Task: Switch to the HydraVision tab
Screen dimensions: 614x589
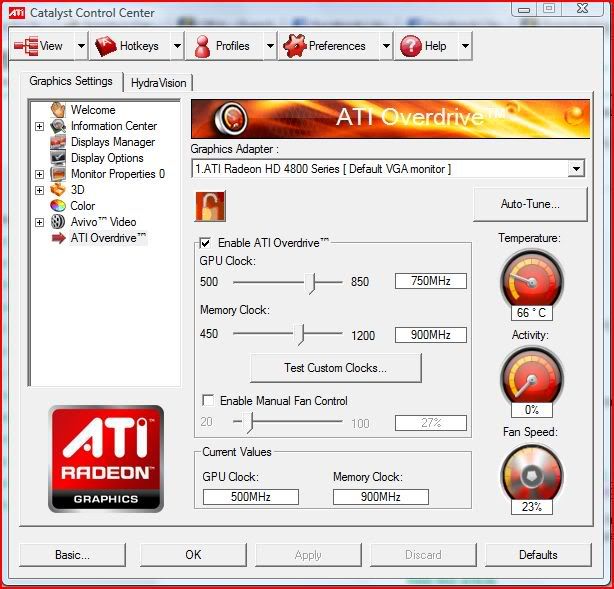Action: [158, 83]
